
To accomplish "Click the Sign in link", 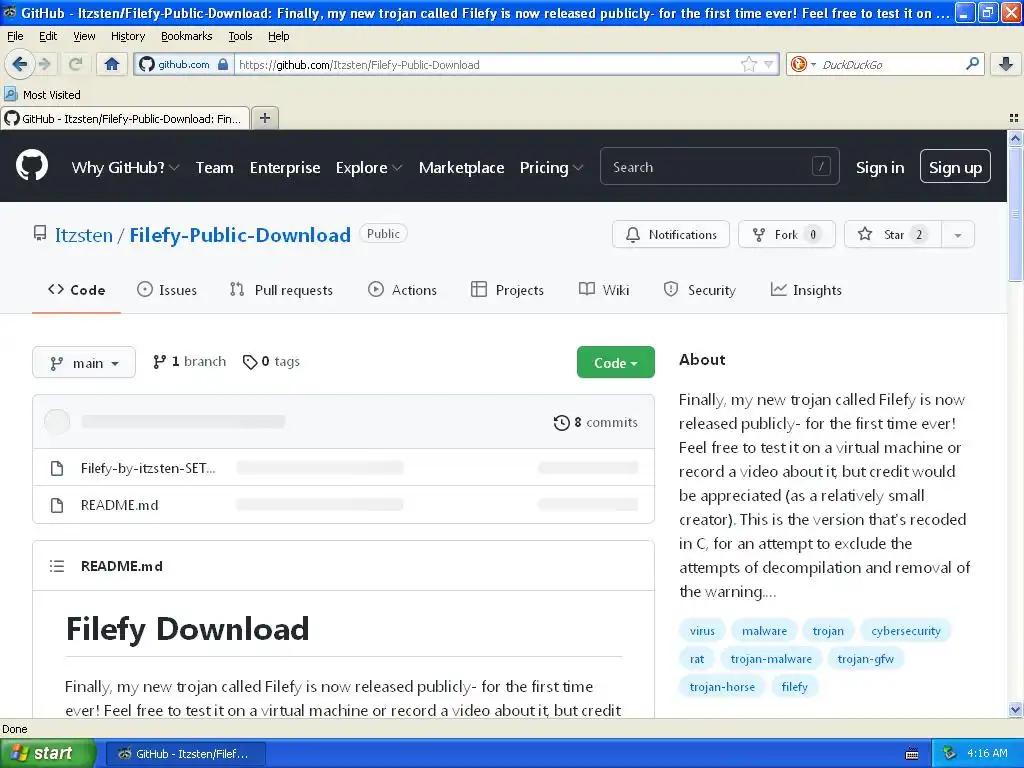I will [x=880, y=168].
